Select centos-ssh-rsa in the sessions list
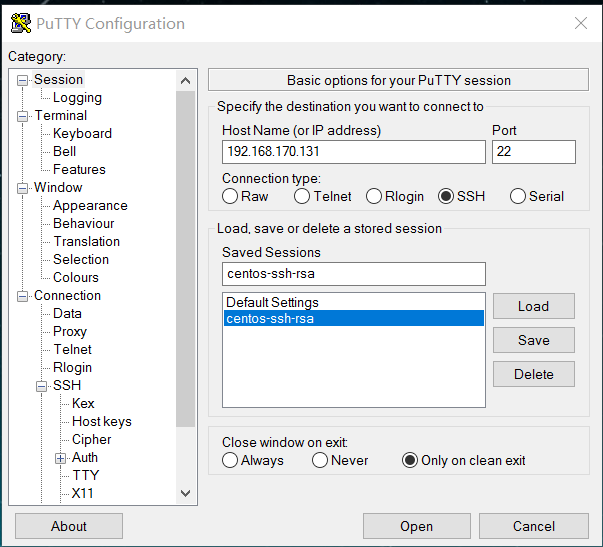Screen dimensions: 603x547 pos(354,319)
